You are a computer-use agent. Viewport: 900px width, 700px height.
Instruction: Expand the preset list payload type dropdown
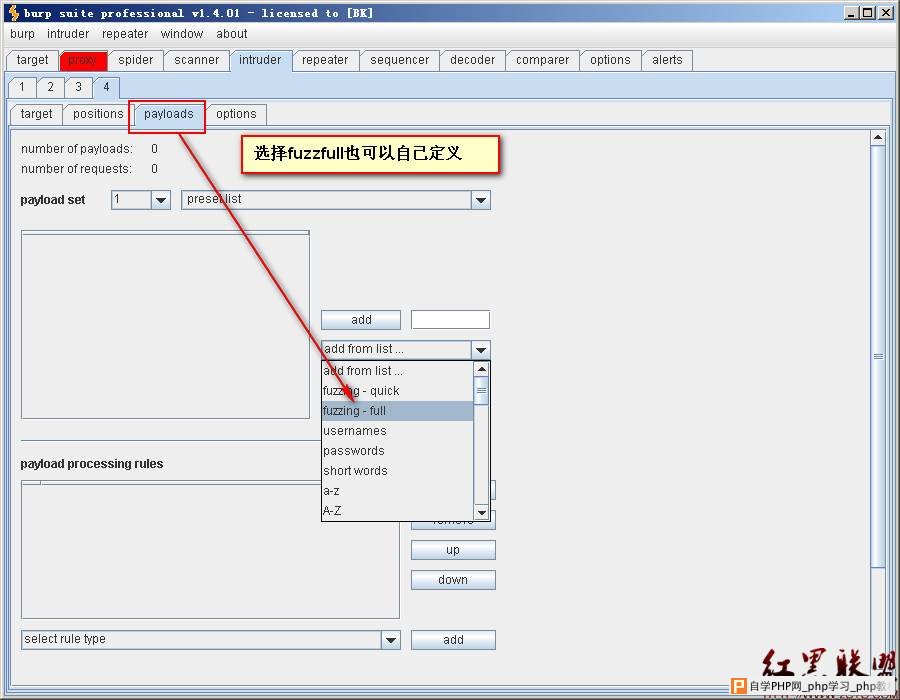(x=480, y=200)
